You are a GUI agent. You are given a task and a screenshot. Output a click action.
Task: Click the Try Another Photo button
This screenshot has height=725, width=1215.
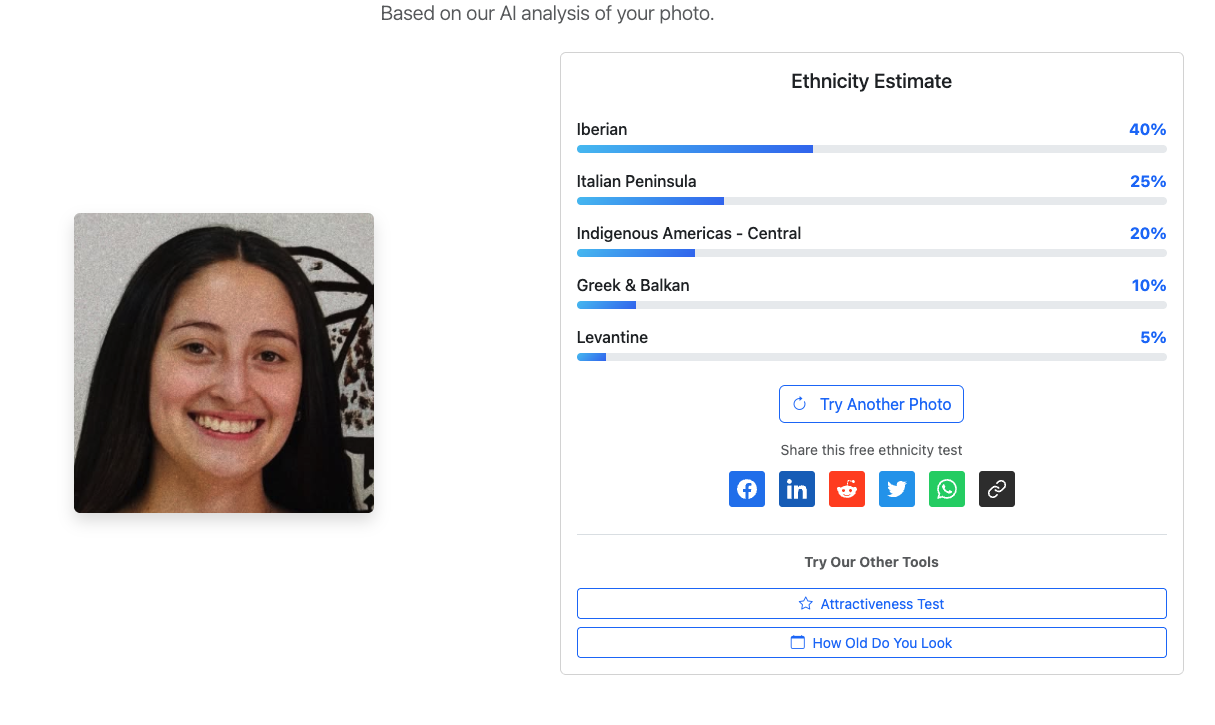871,404
